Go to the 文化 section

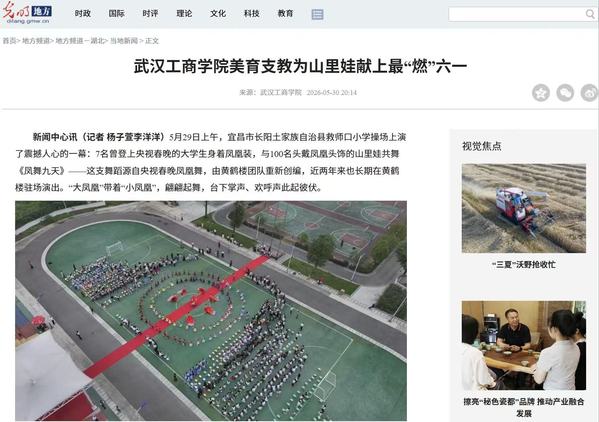click(x=218, y=13)
